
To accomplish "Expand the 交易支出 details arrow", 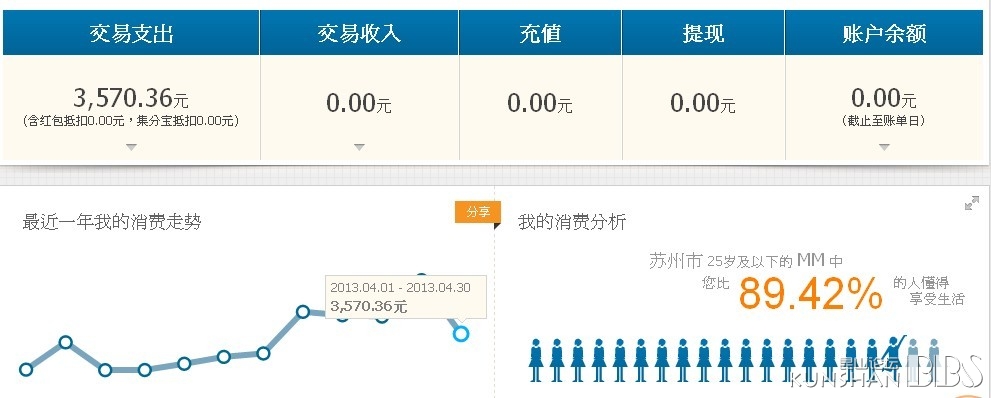I will (131, 147).
